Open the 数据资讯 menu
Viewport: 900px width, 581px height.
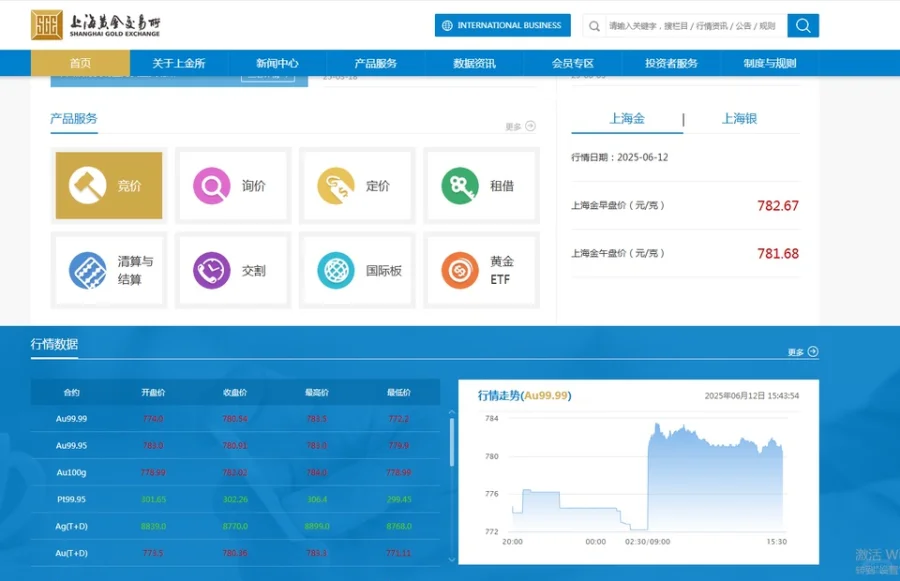(x=474, y=63)
